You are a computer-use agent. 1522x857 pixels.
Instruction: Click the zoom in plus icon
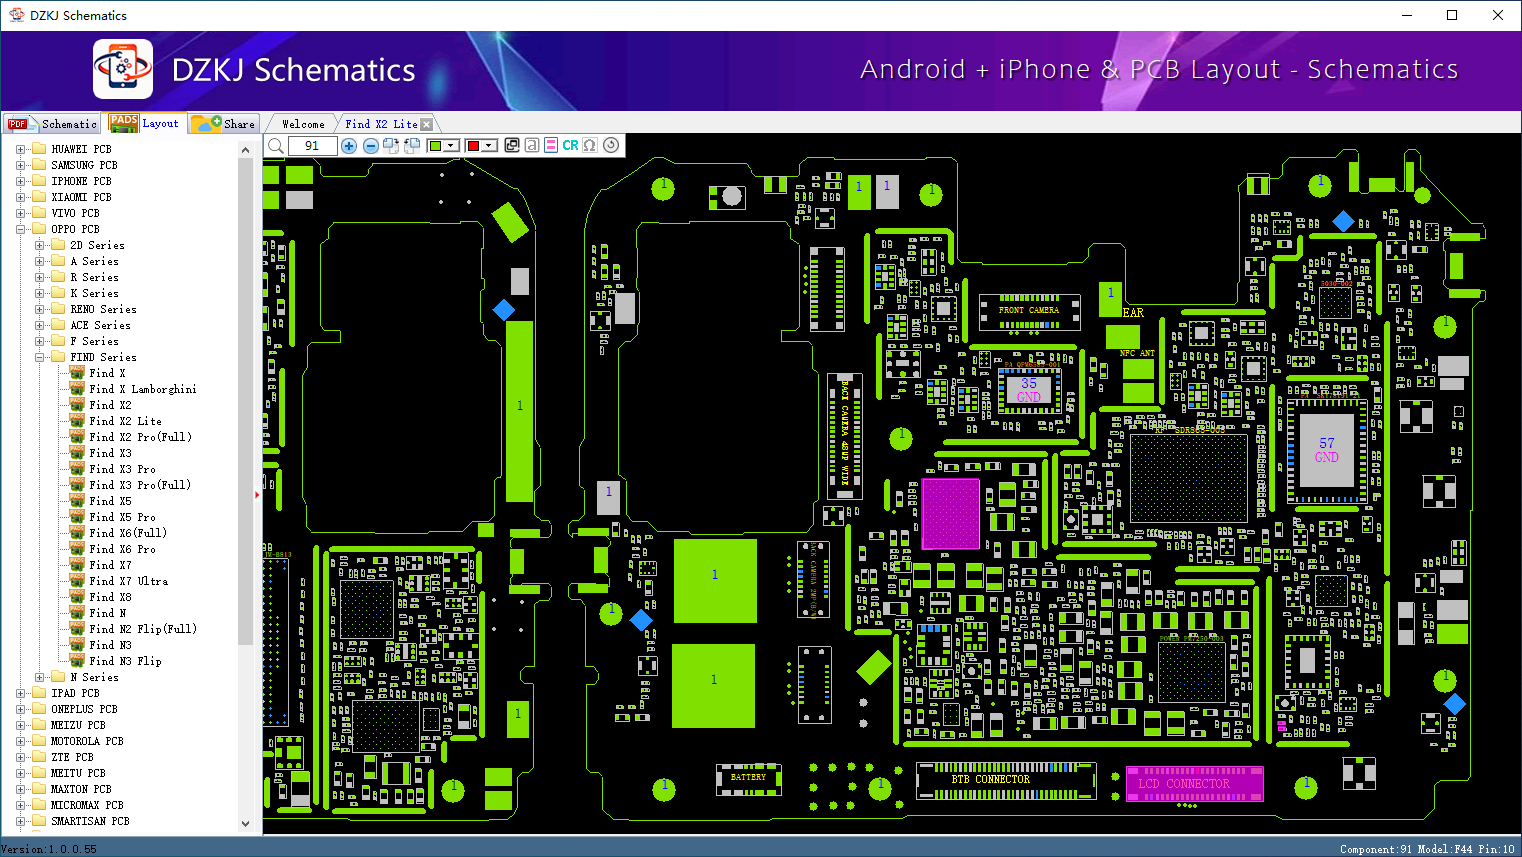click(349, 146)
